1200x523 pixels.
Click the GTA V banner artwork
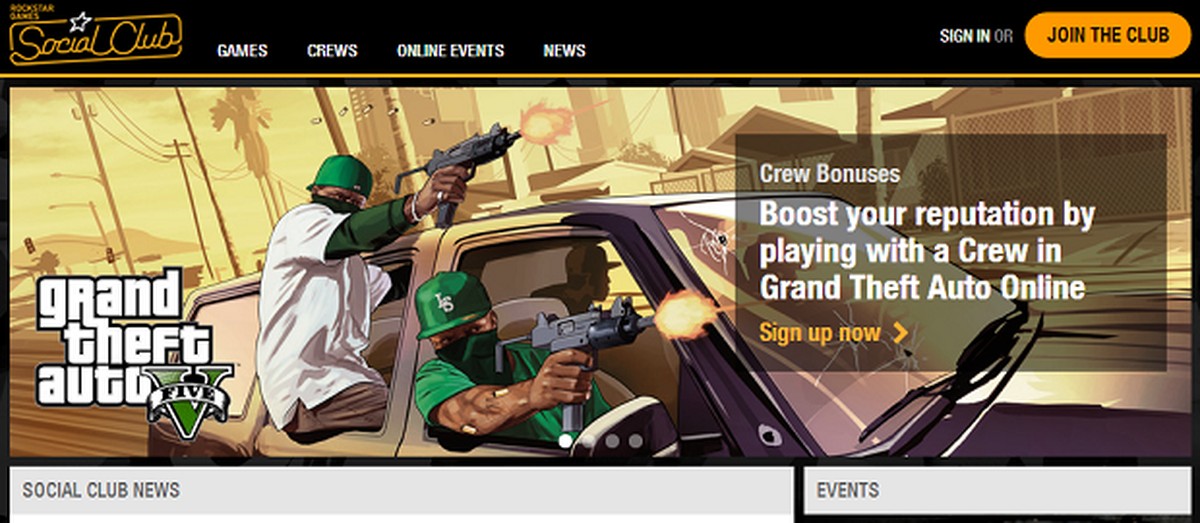[x=600, y=272]
